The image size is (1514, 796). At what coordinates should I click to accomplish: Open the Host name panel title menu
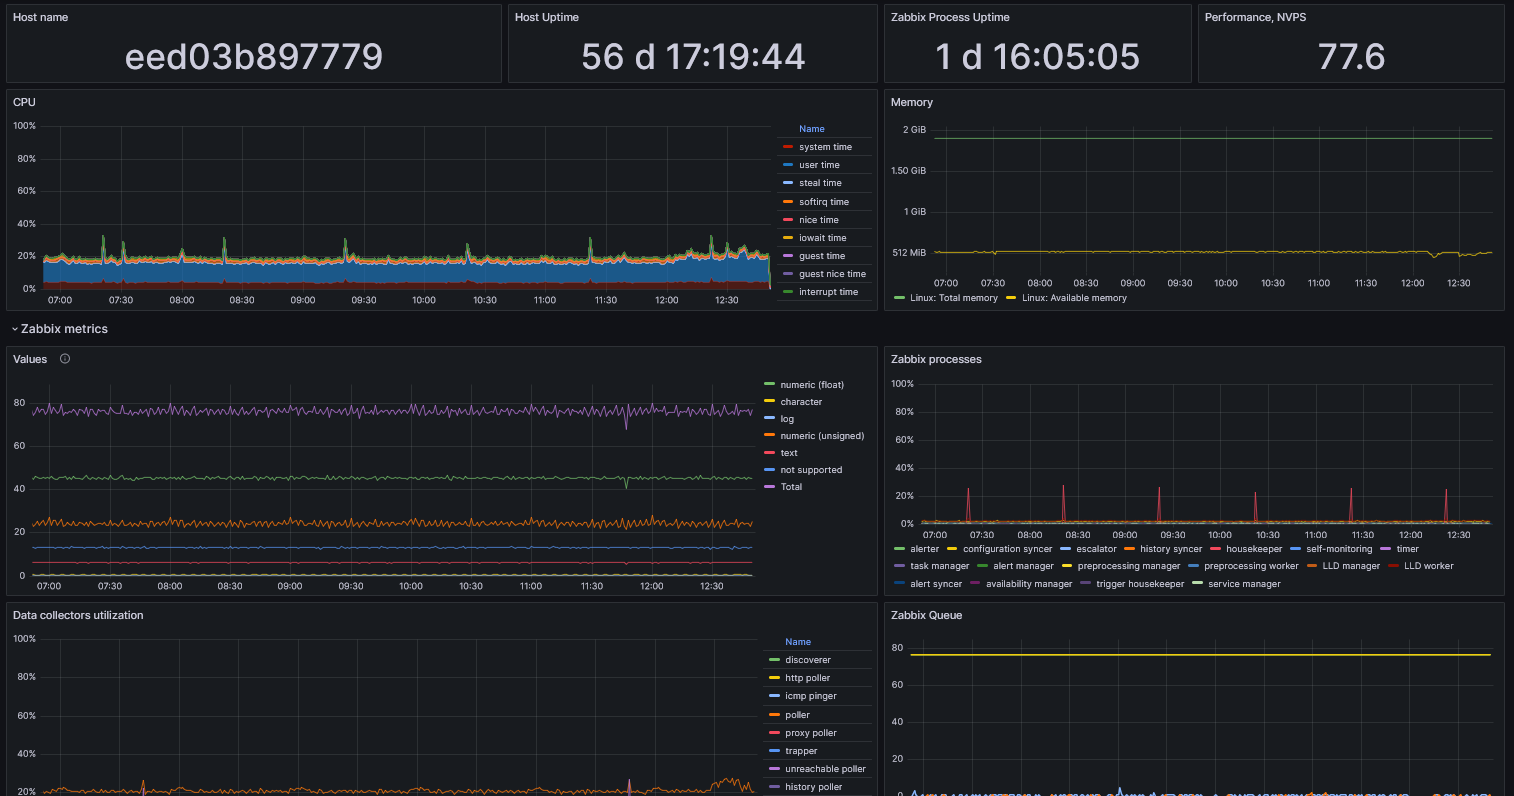pyautogui.click(x=41, y=17)
